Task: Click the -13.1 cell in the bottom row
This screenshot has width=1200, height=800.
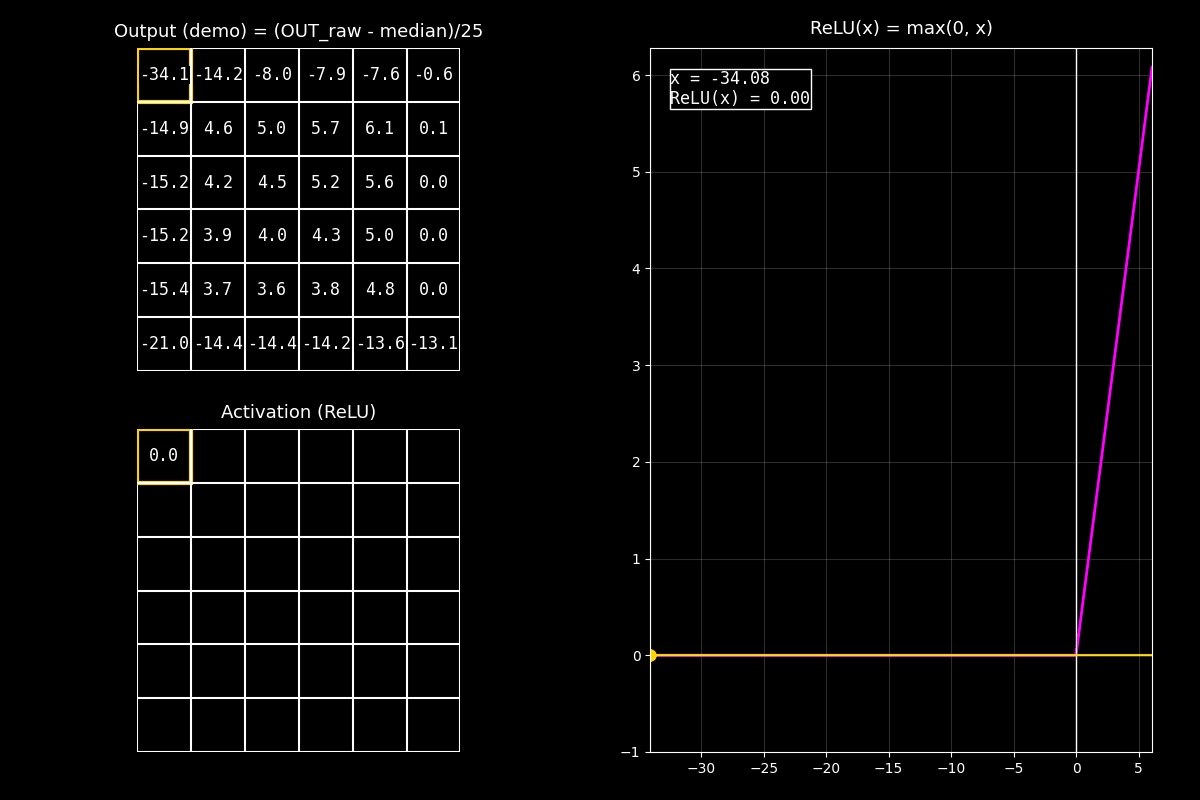Action: pyautogui.click(x=433, y=344)
